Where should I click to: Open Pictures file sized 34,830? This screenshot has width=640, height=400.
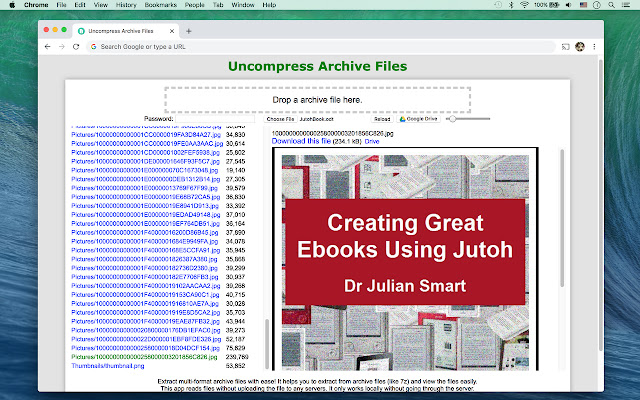[146, 135]
